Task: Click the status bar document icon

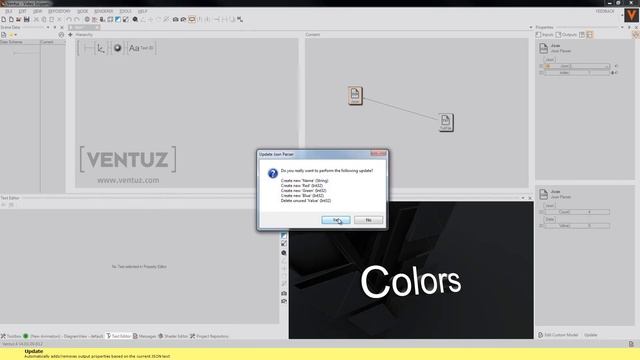Action: click(631, 344)
